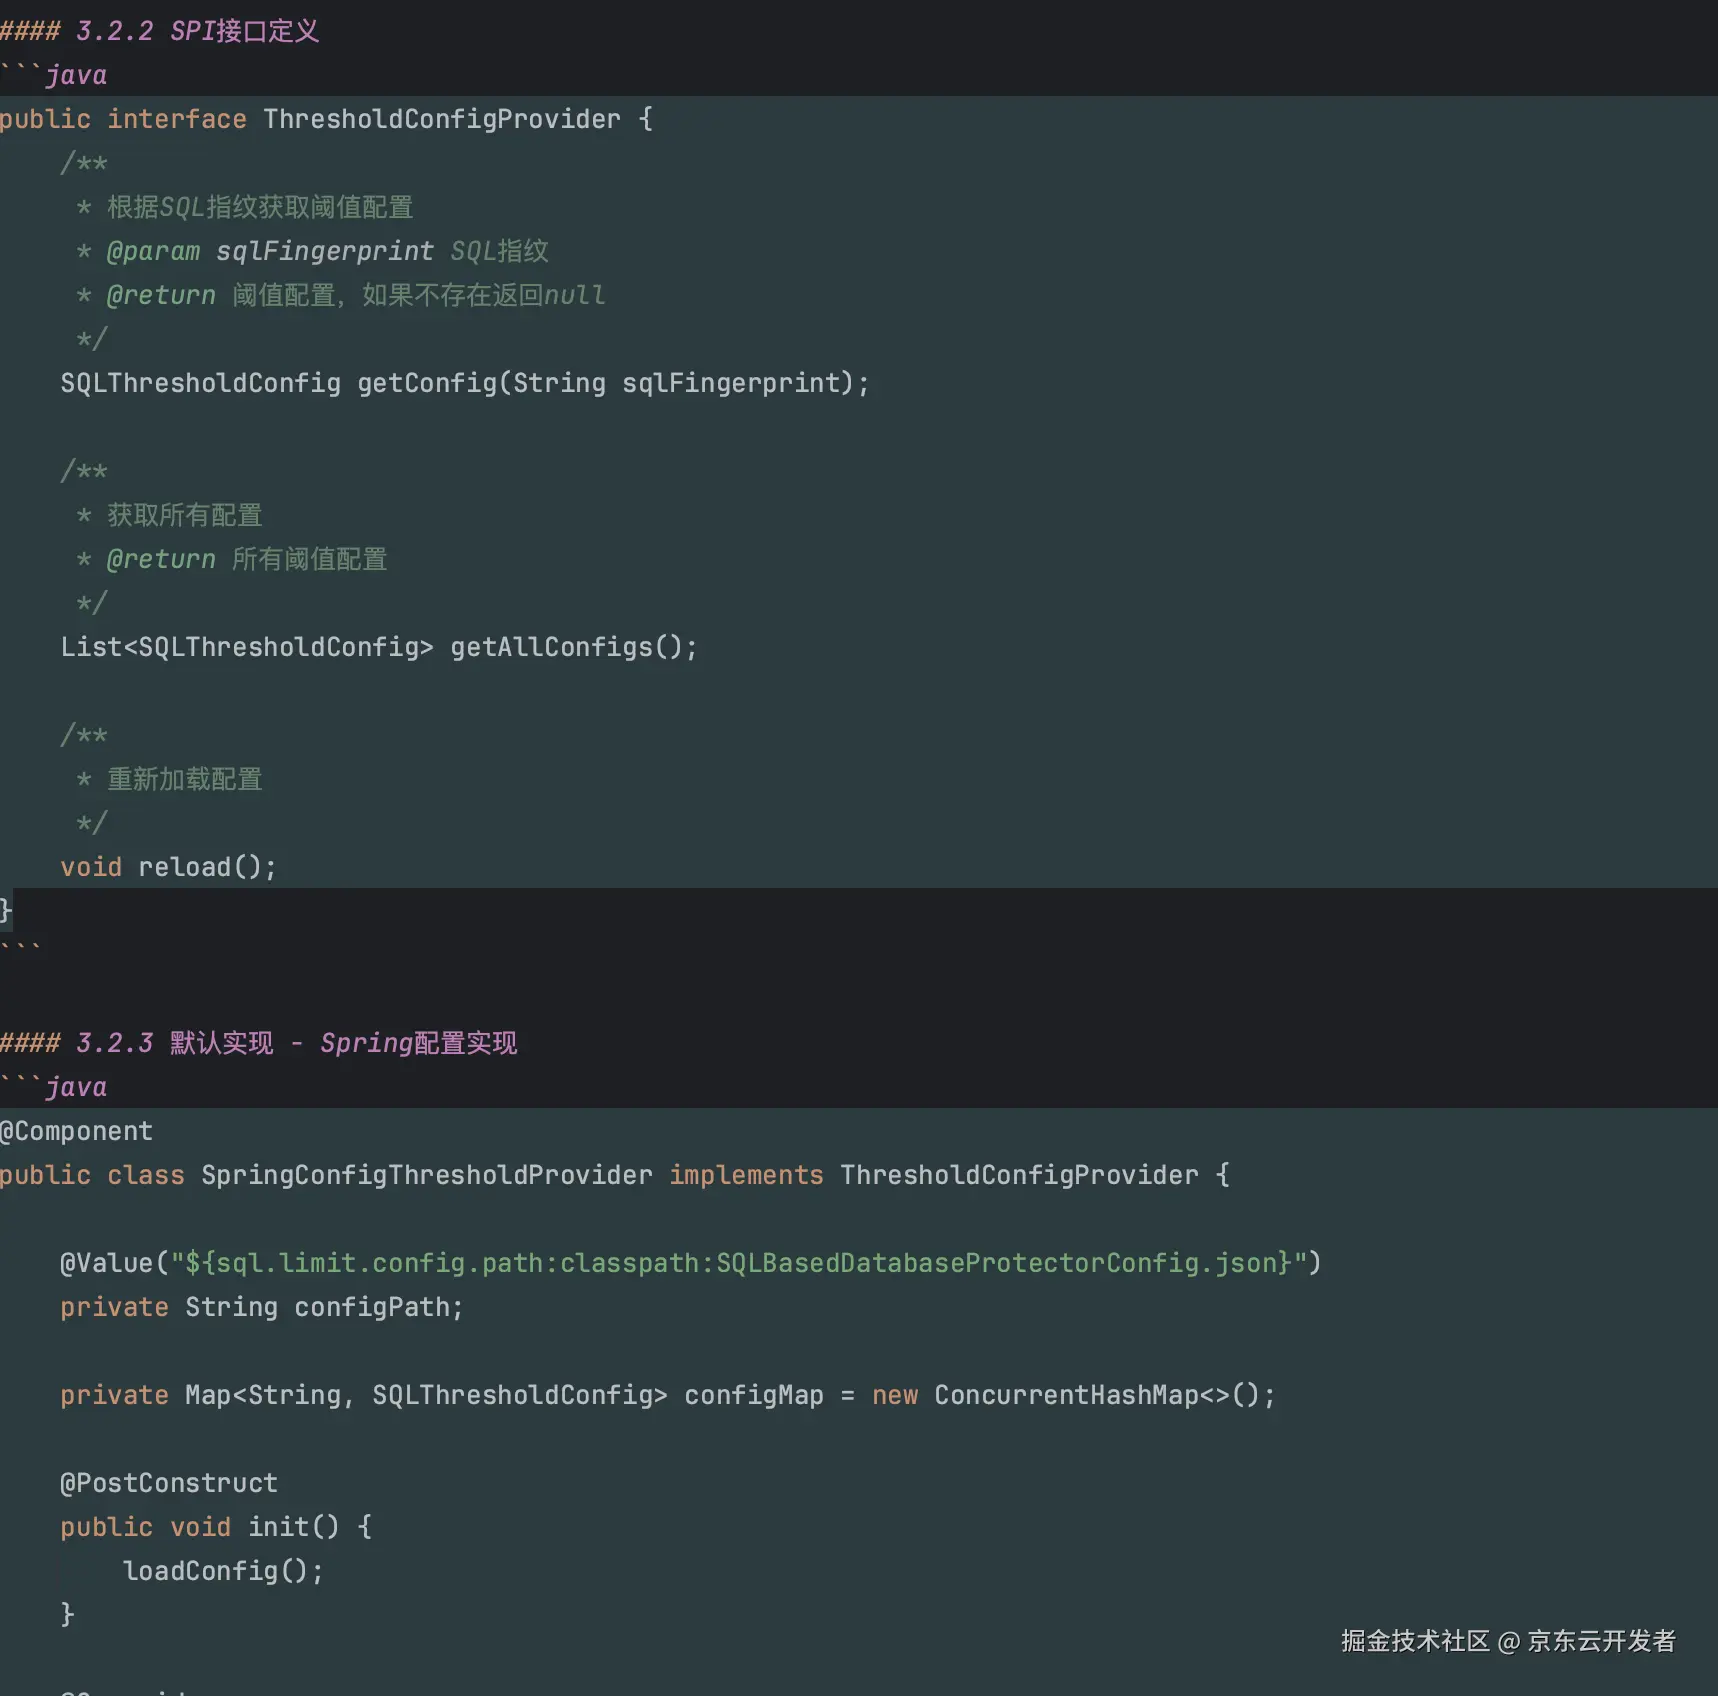The image size is (1718, 1696).
Task: Click the ThresholdConfigProvider interface name in its declaration
Action: click(441, 119)
